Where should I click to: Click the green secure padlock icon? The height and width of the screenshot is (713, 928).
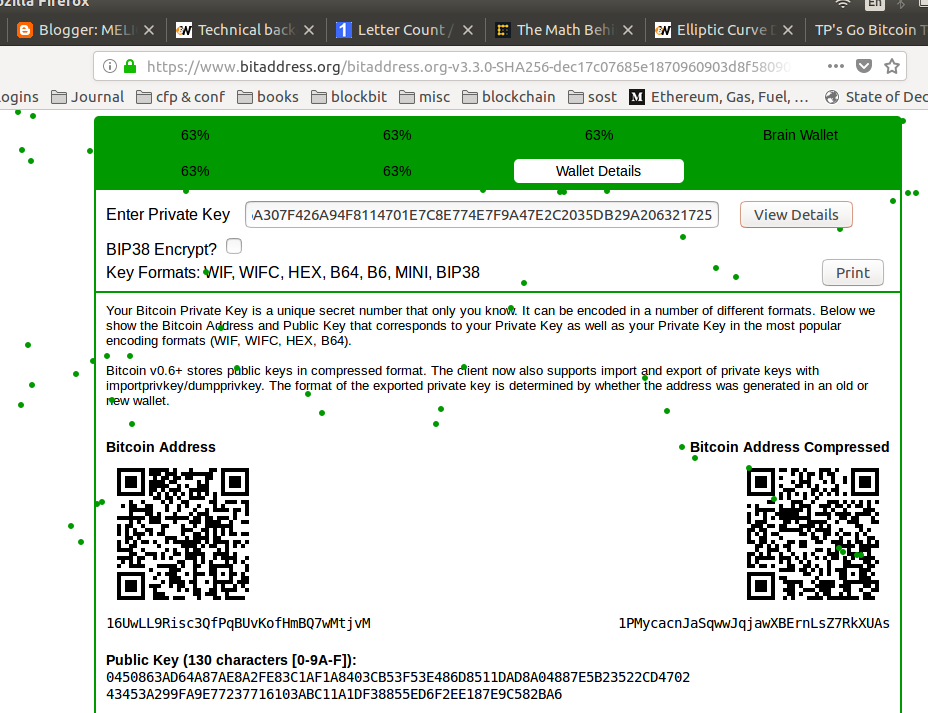coord(130,66)
